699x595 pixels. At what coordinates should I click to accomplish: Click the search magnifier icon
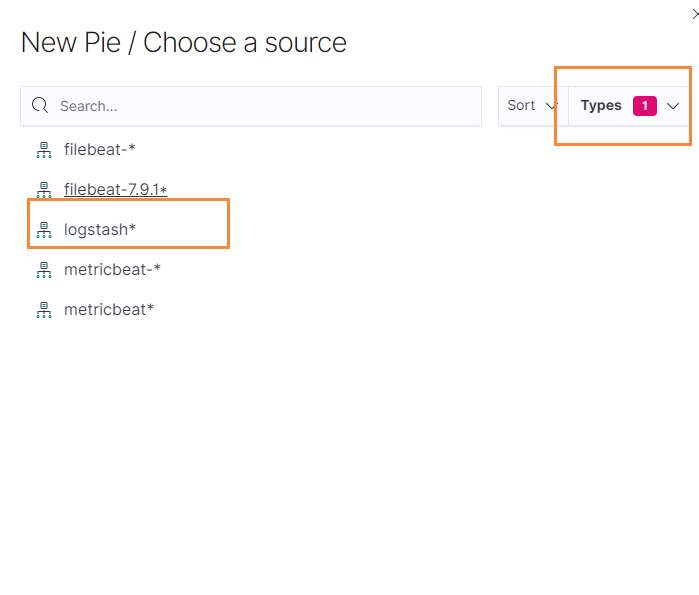[x=41, y=106]
